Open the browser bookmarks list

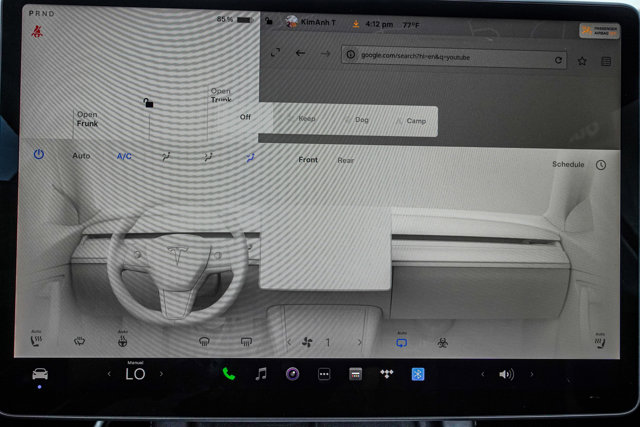(x=606, y=61)
